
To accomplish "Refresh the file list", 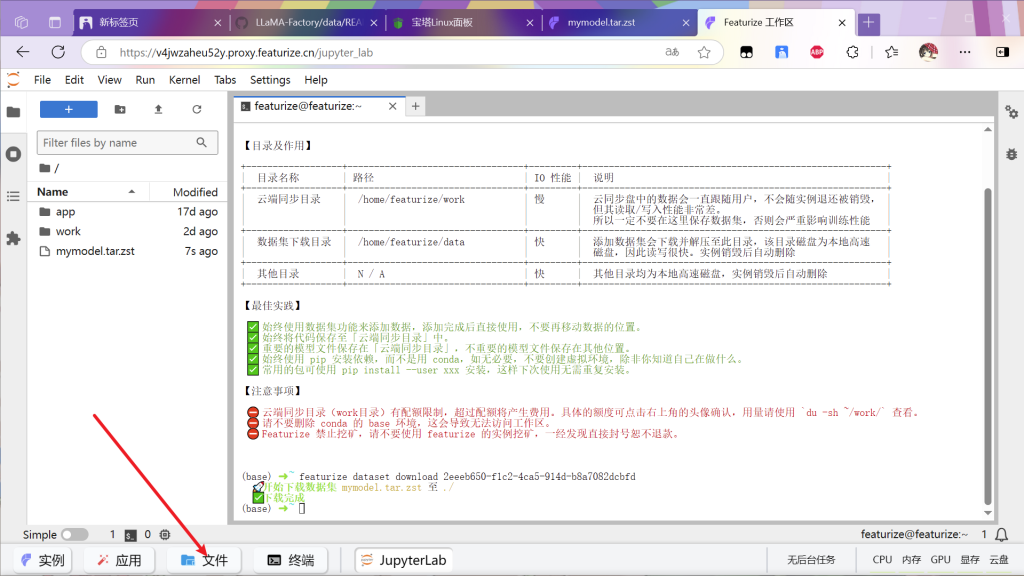I will (x=197, y=109).
